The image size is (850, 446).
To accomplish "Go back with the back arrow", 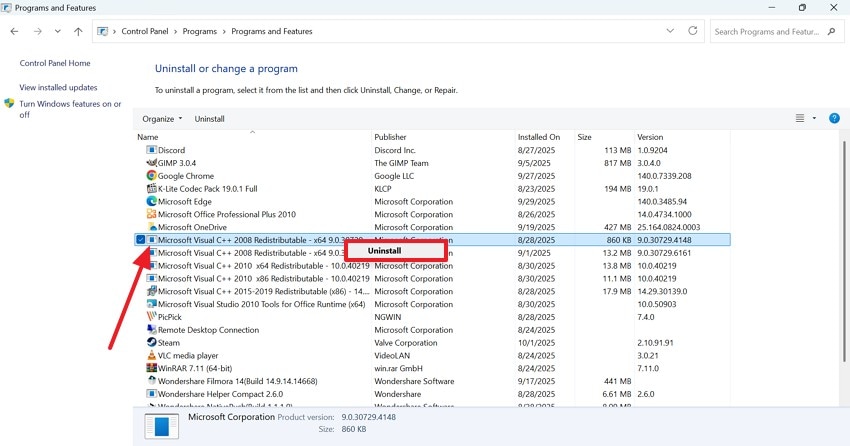I will tap(14, 31).
